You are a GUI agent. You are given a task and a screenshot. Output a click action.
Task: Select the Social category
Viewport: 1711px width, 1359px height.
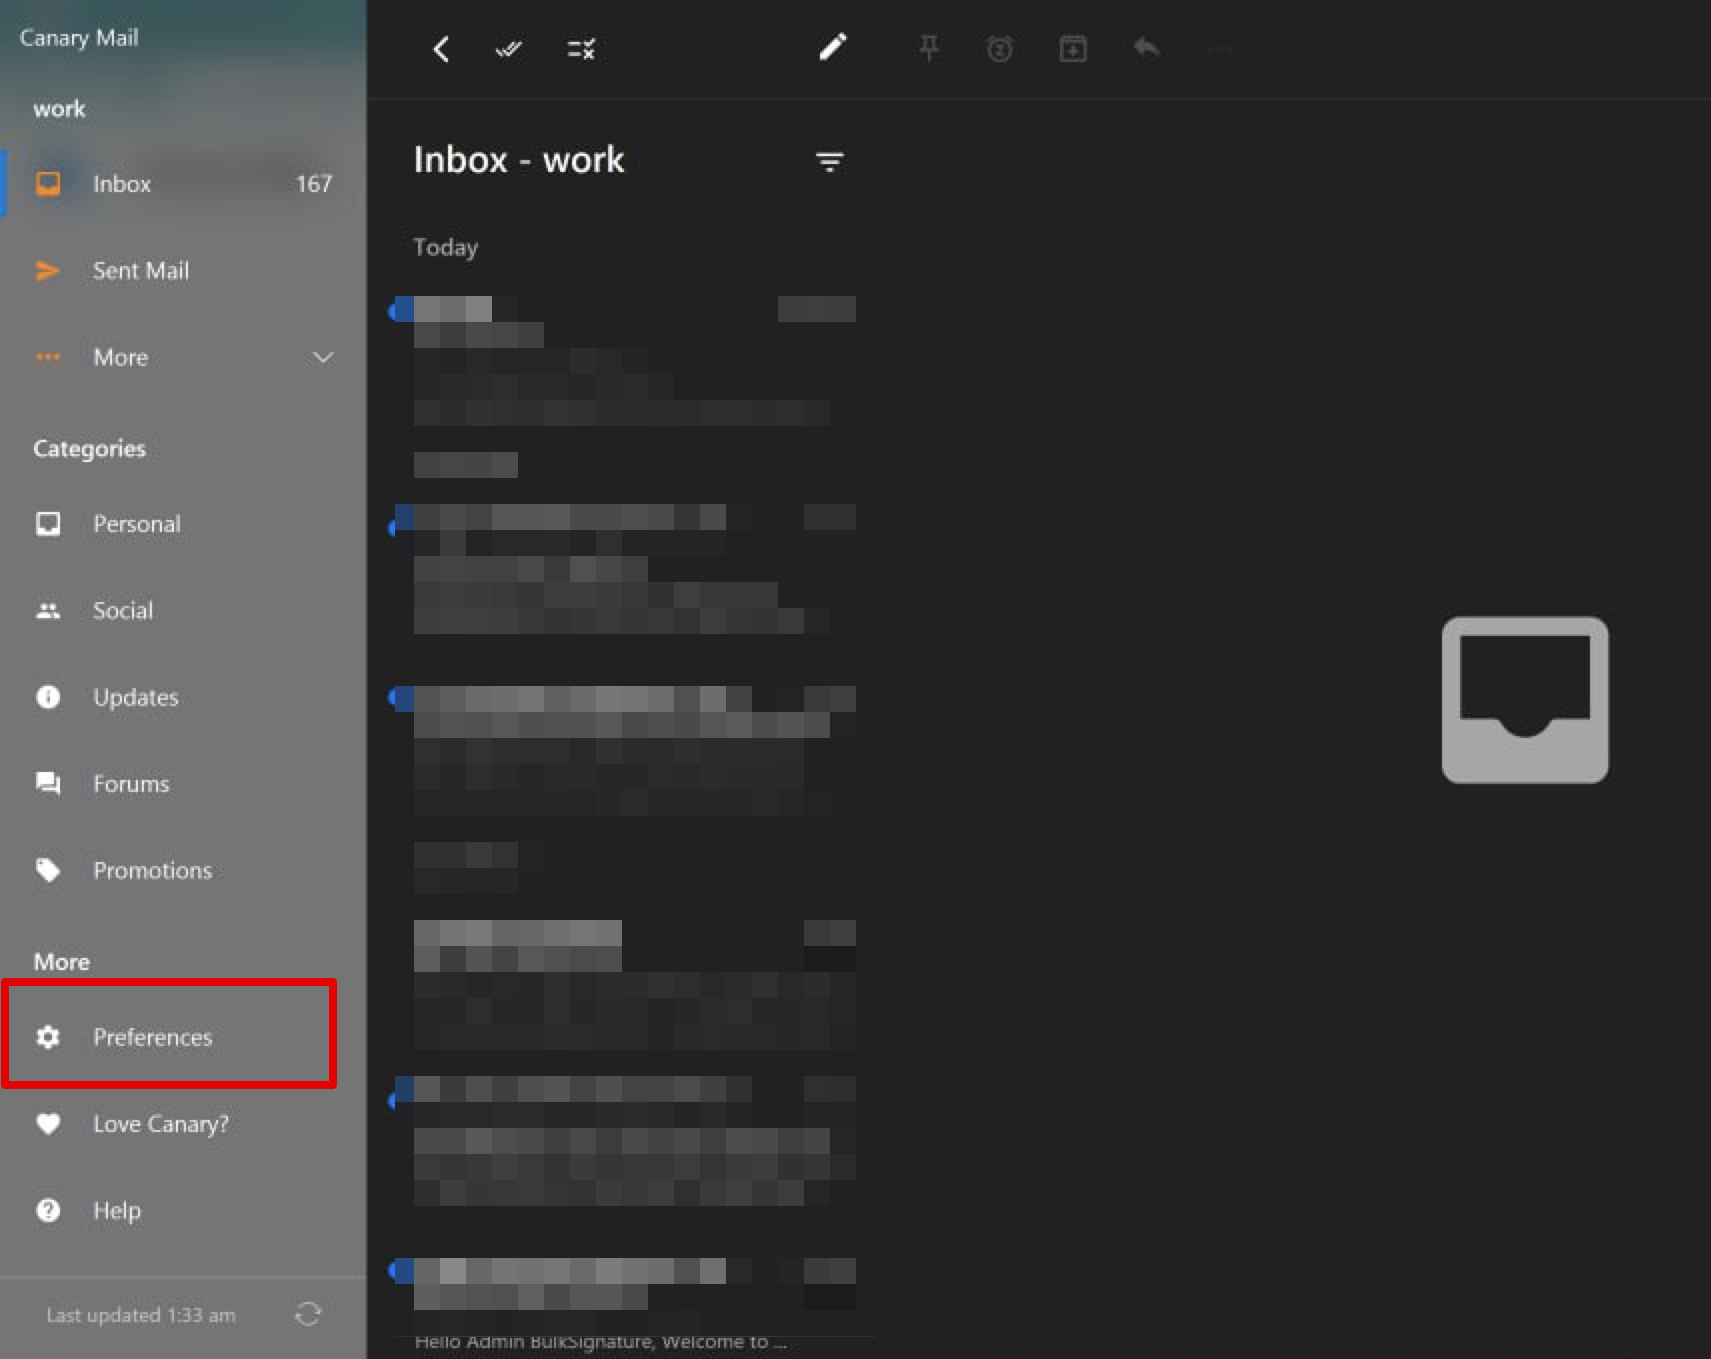(x=183, y=611)
